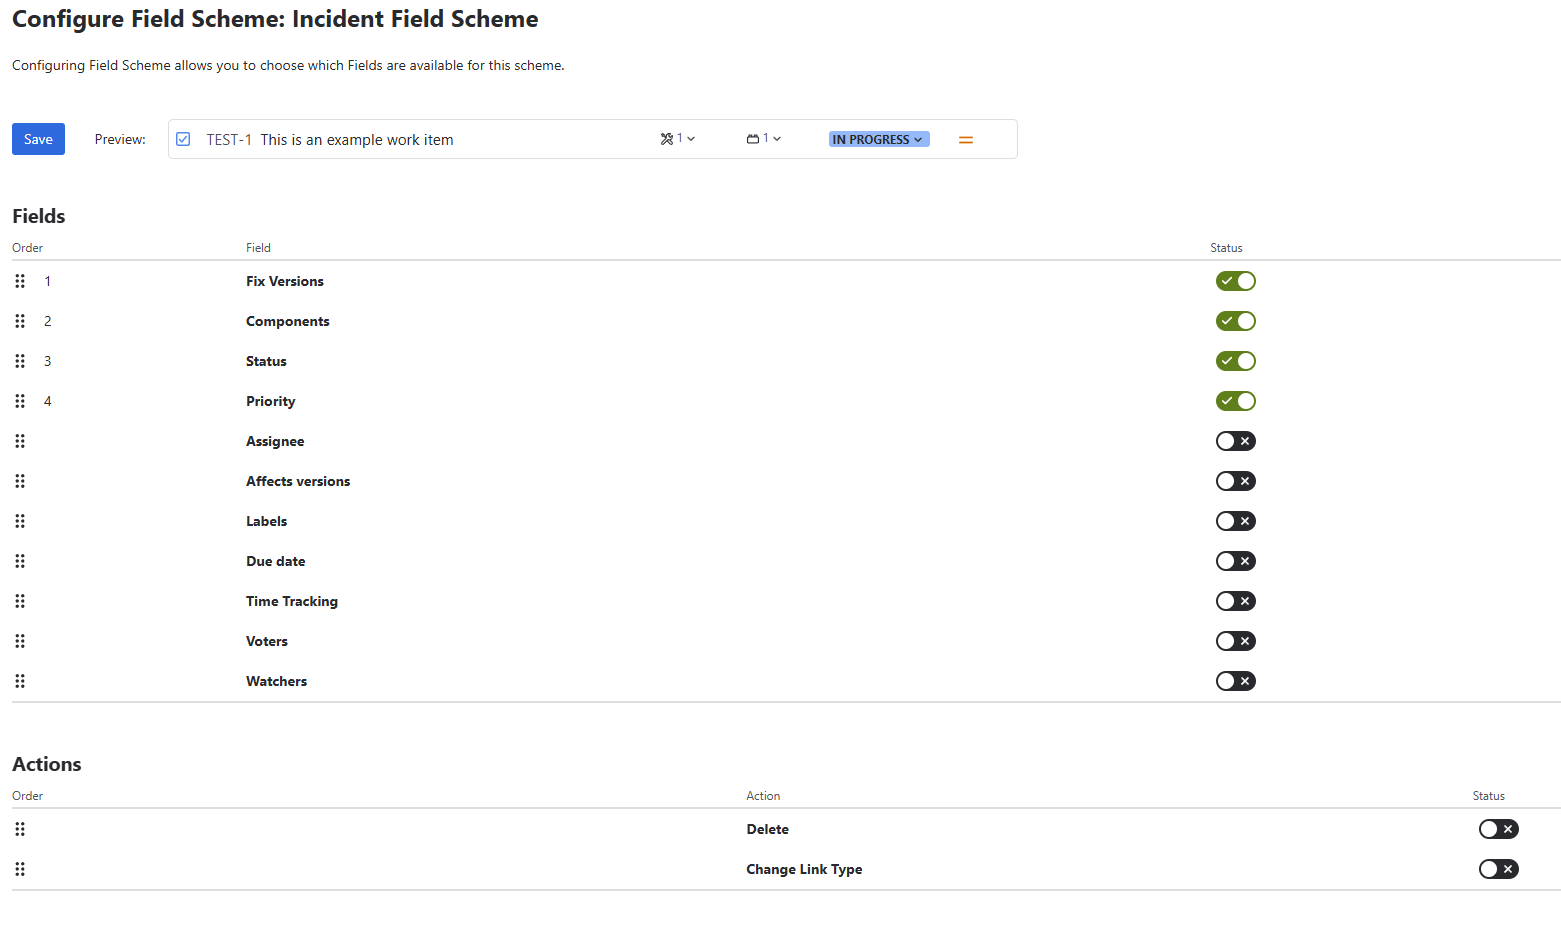Viewport: 1561px width, 942px height.
Task: Click the TEST-1 work item key
Action: 229,140
